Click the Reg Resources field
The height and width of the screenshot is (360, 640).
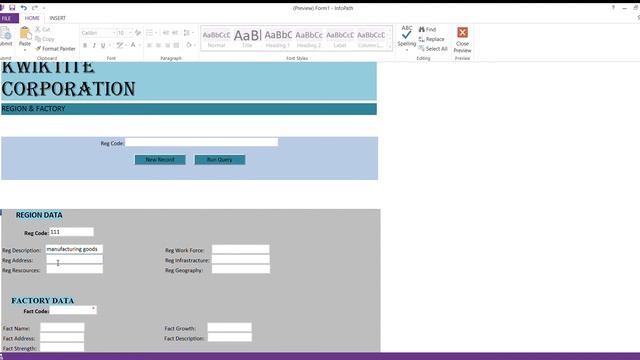click(74, 269)
